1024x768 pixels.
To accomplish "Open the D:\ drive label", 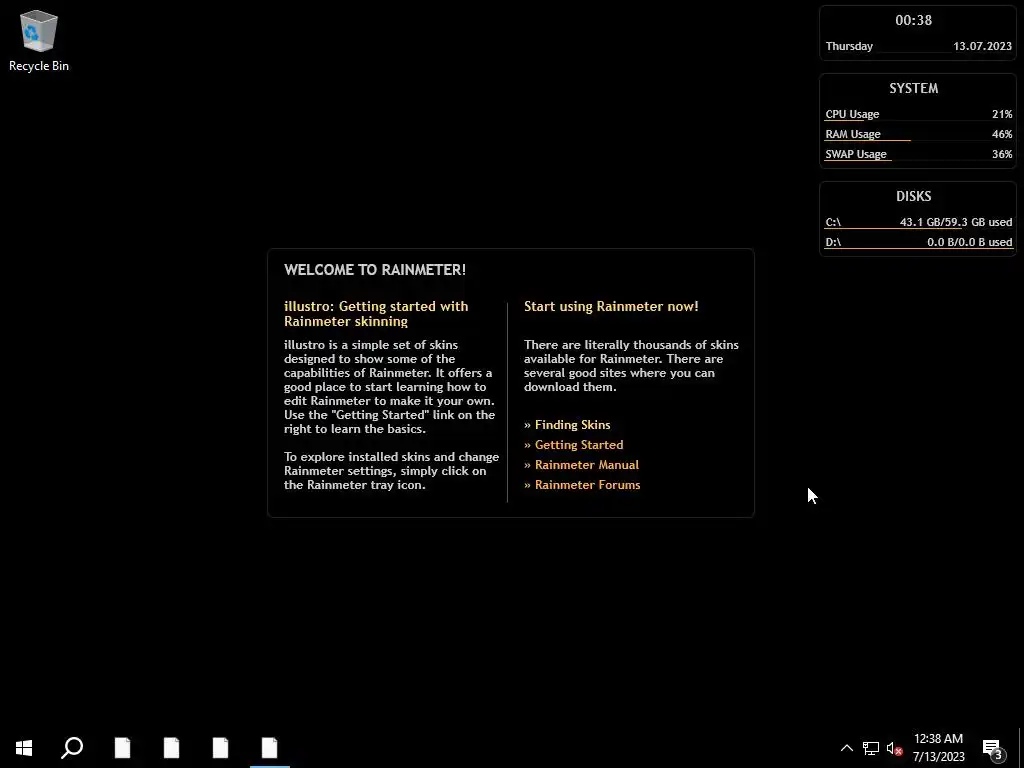I will 833,242.
